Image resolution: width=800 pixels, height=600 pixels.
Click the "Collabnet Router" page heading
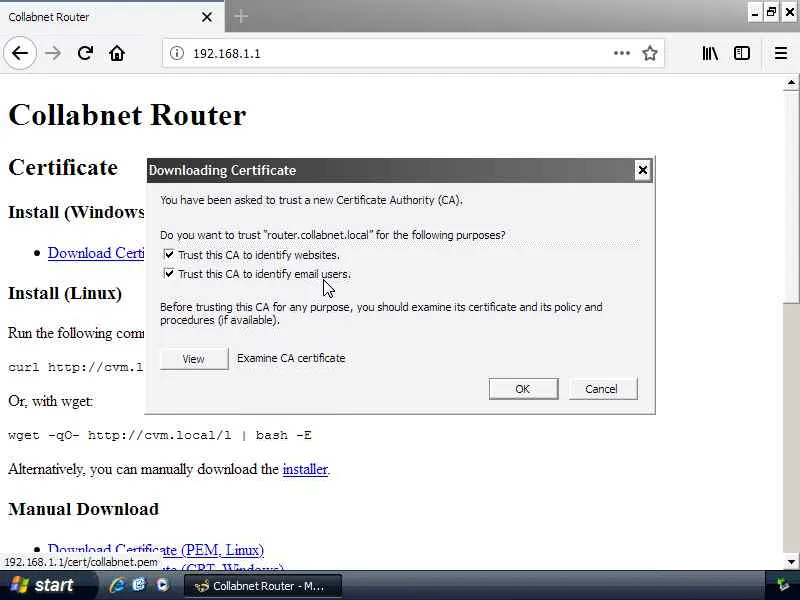pos(127,115)
